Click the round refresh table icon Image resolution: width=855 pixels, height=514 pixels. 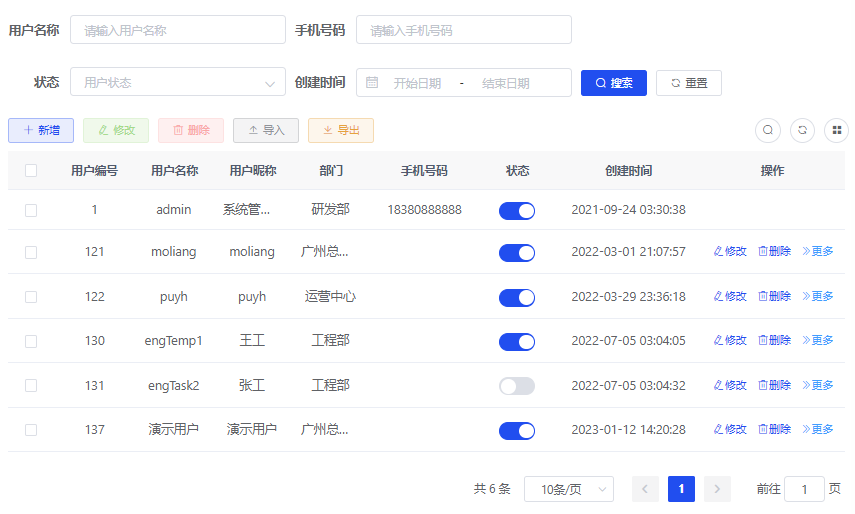(803, 130)
